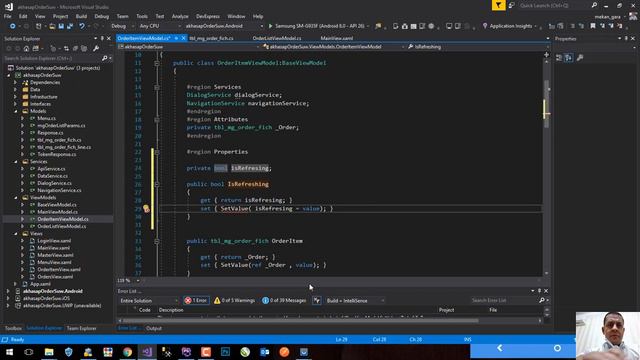
Task: Click the Undo arrow toolbar icon
Action: click(82, 26)
